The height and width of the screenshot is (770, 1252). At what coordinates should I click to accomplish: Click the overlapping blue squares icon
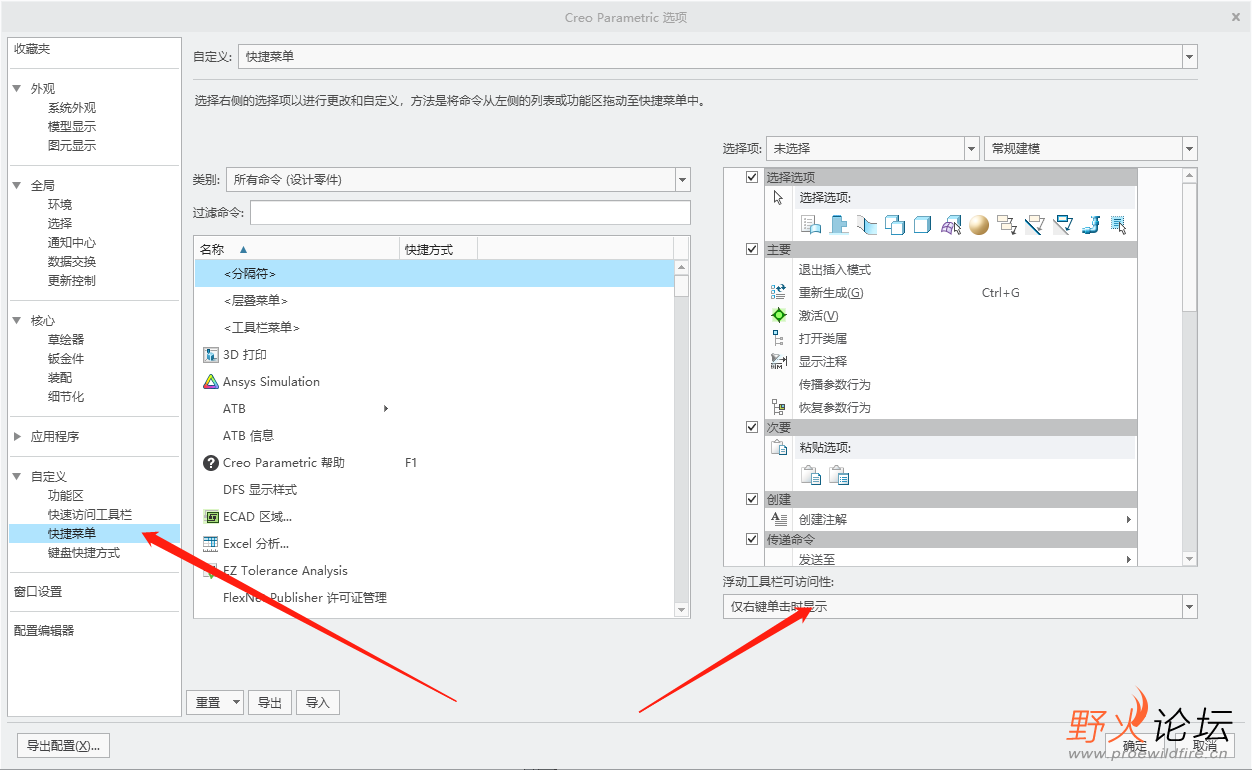(895, 225)
